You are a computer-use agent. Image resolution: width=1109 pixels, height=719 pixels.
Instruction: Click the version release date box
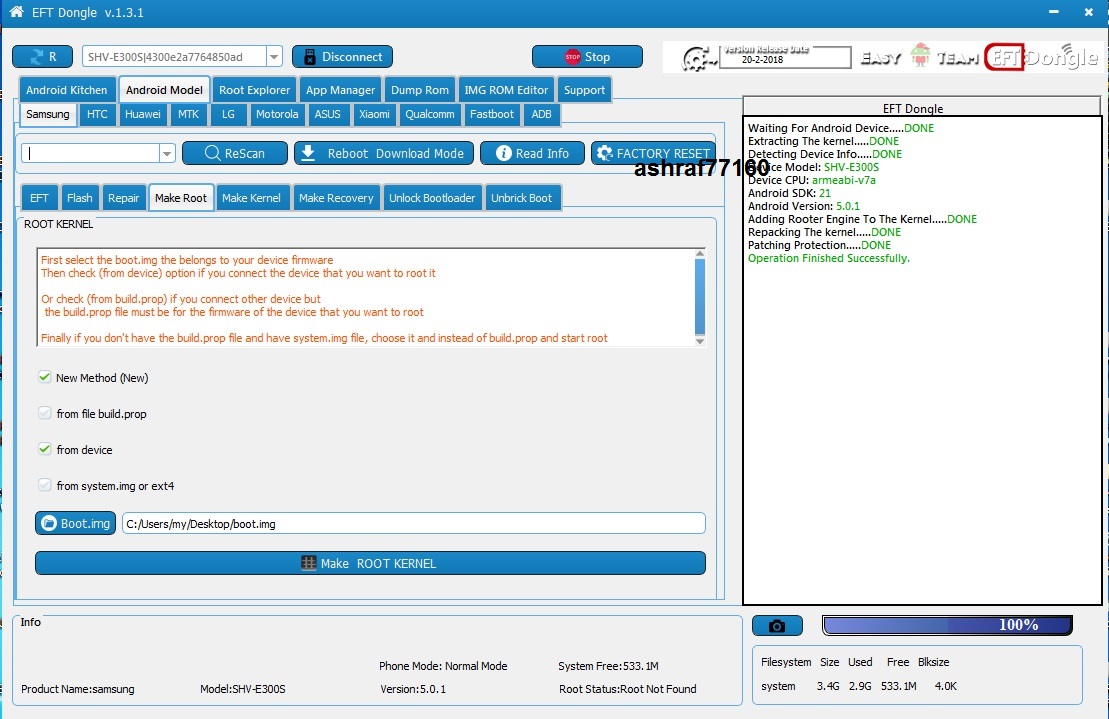coord(784,57)
